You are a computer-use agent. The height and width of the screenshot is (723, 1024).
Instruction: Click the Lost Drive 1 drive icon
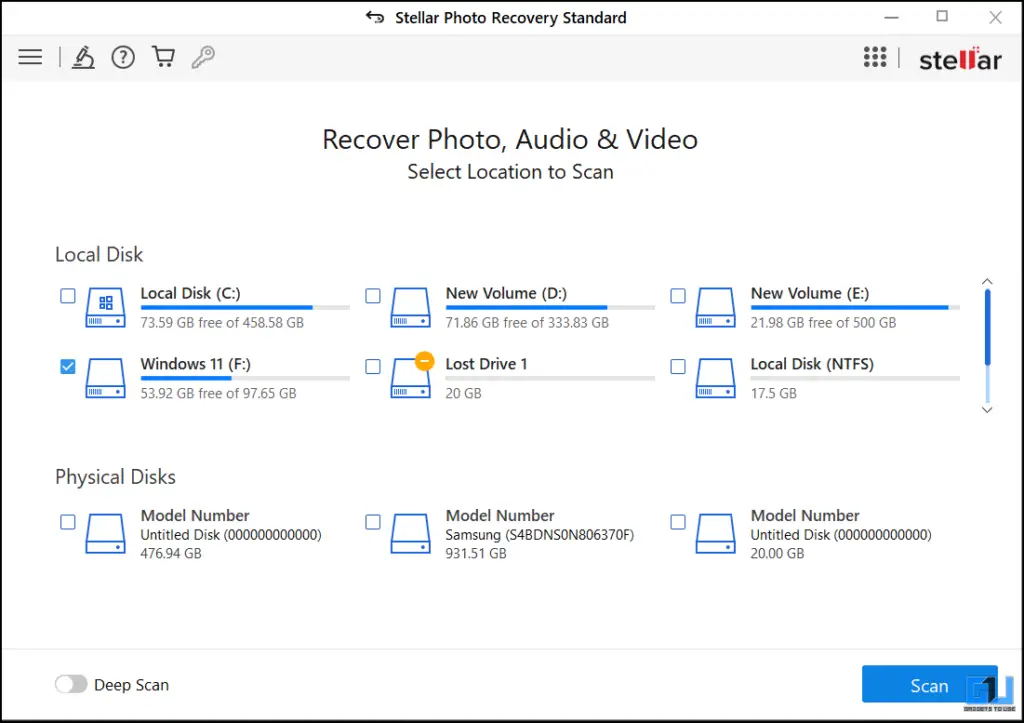coord(410,377)
